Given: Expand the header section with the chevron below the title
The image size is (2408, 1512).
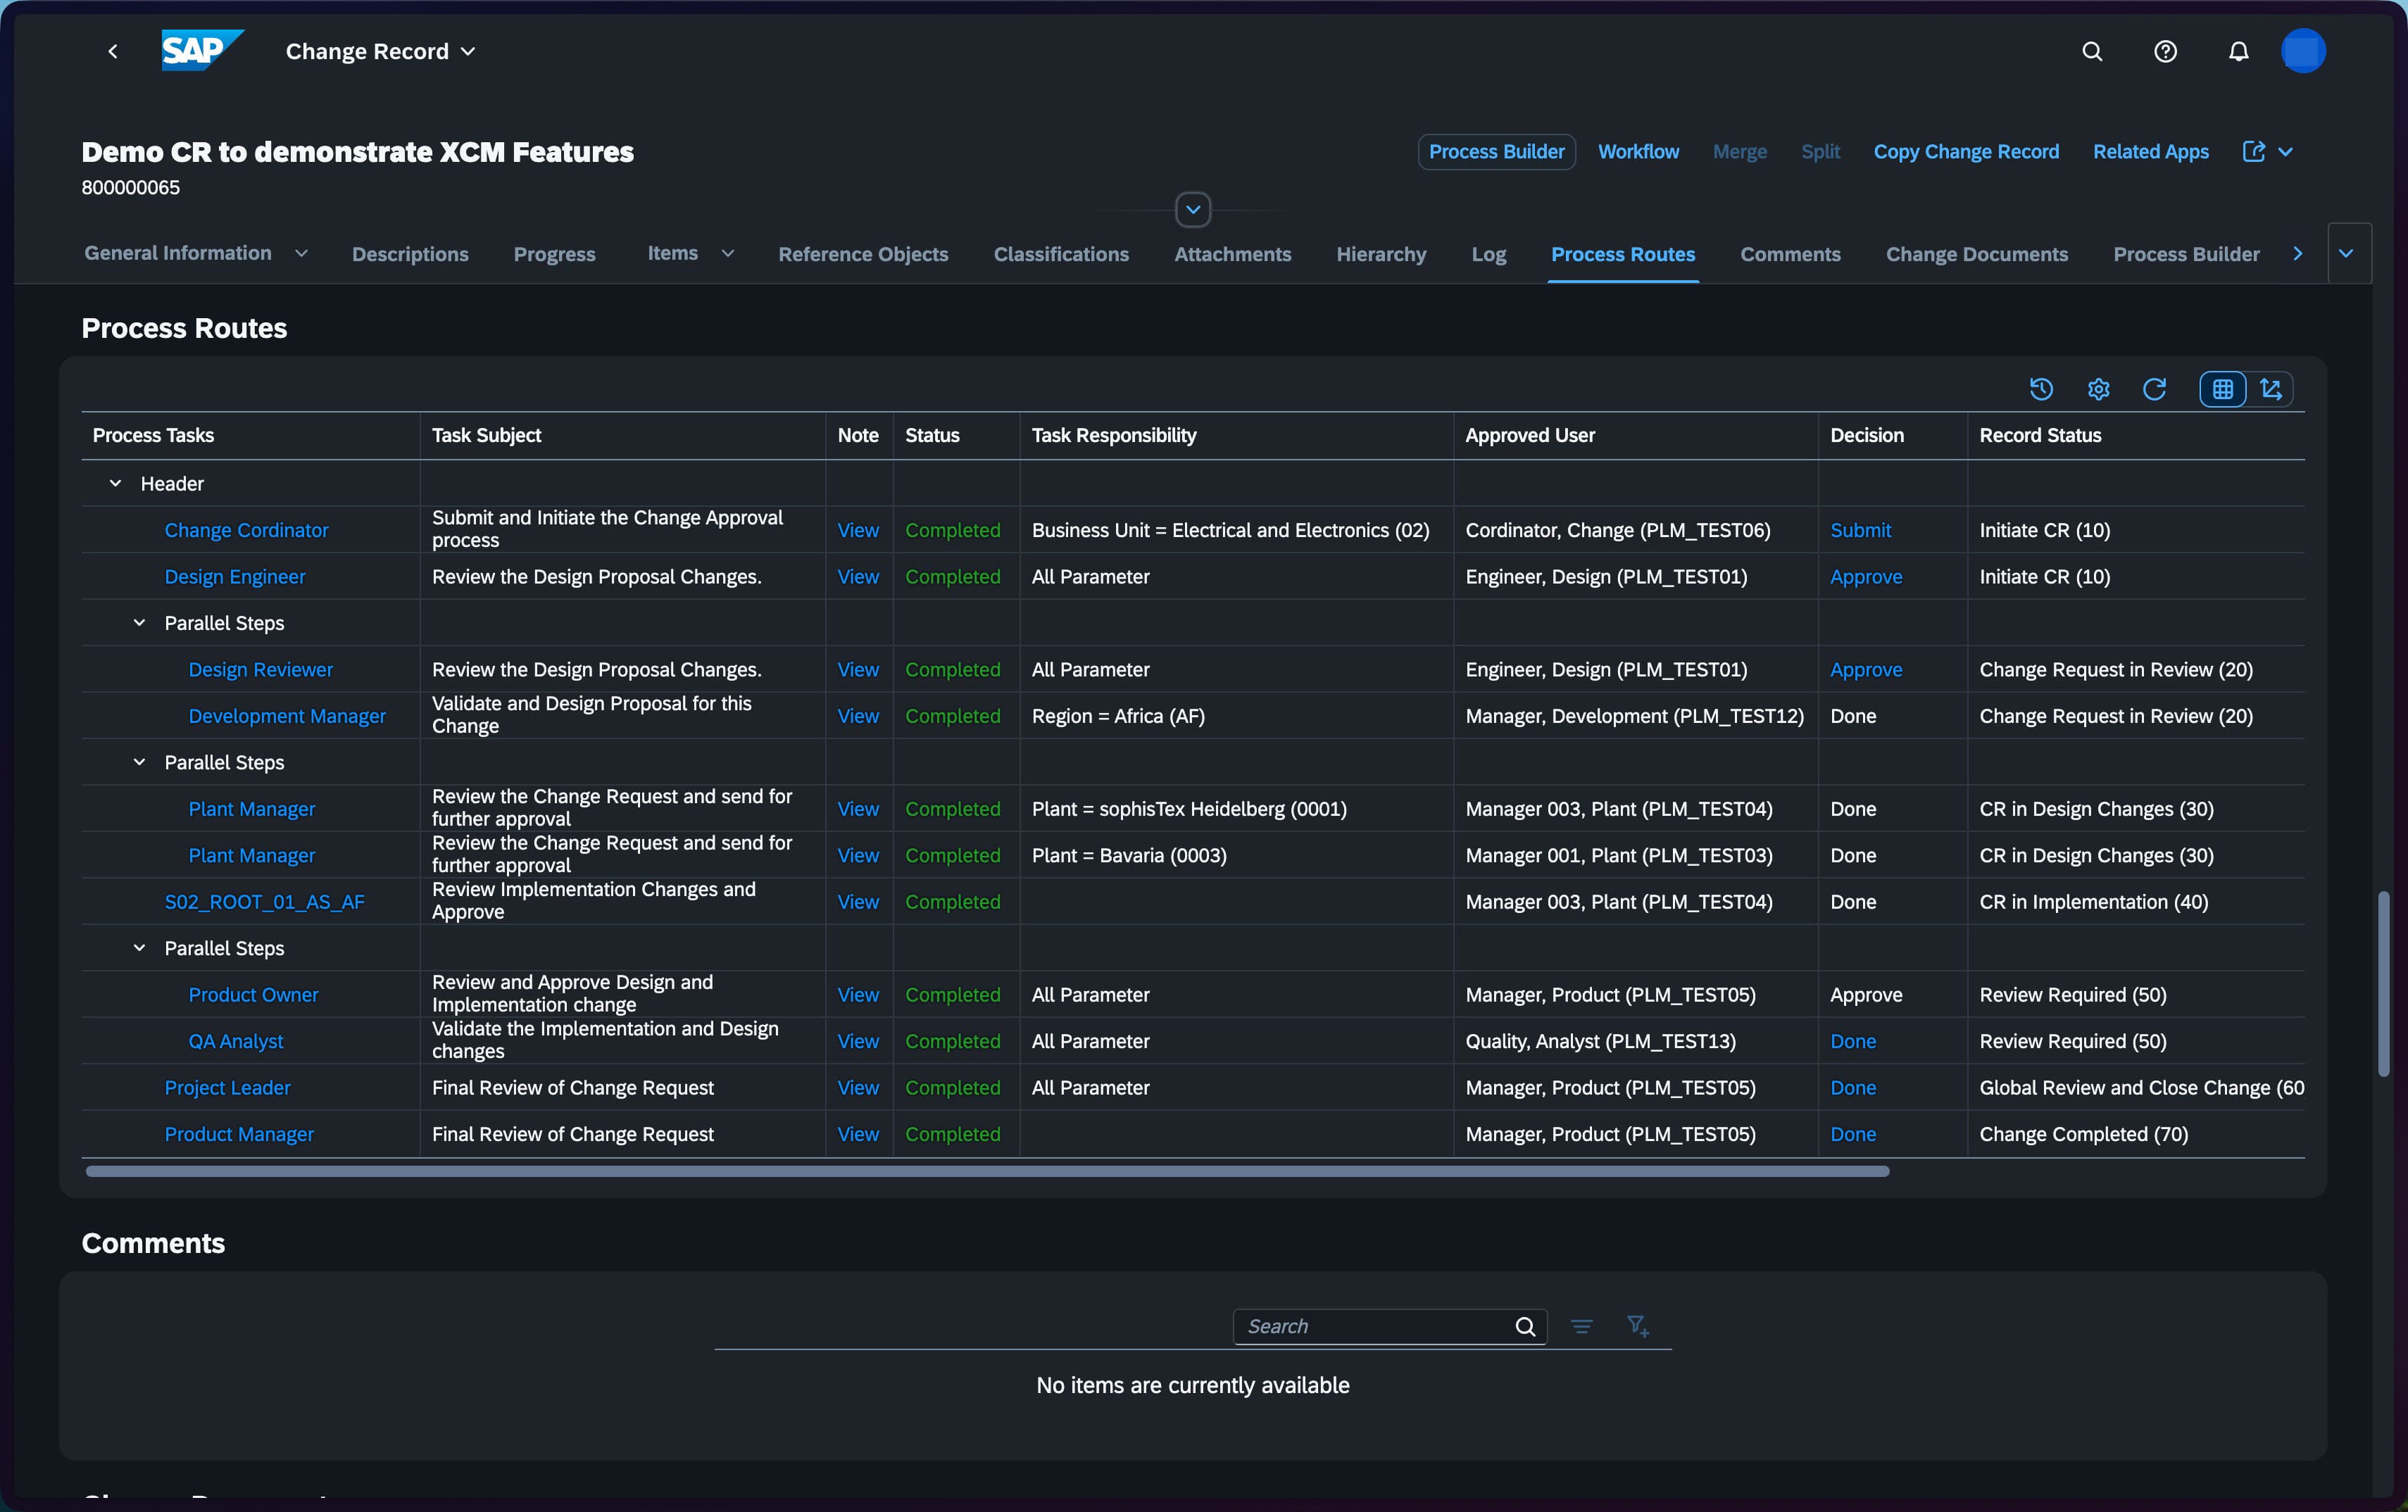Looking at the screenshot, I should point(1193,209).
